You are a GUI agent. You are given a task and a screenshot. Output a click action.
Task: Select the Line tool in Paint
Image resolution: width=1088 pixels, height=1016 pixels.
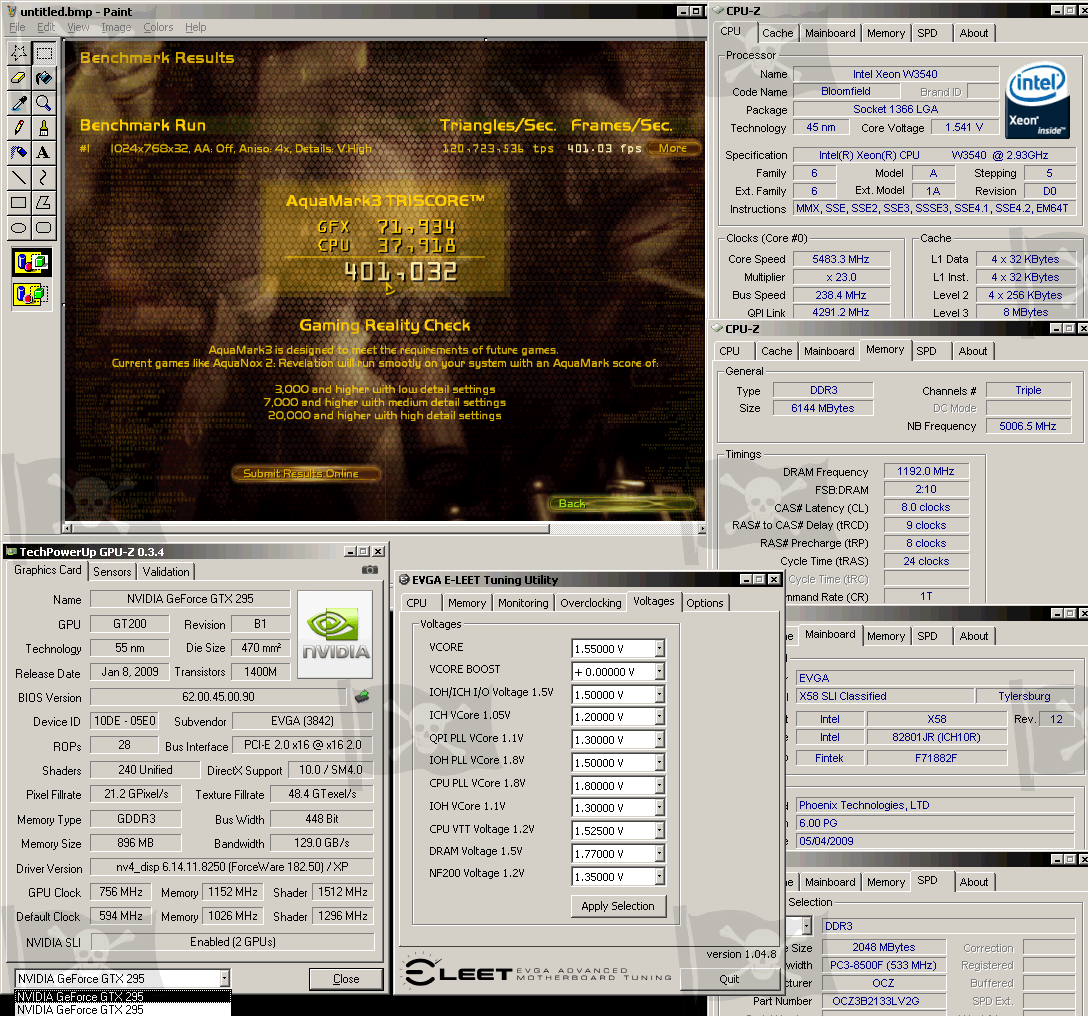[19, 178]
